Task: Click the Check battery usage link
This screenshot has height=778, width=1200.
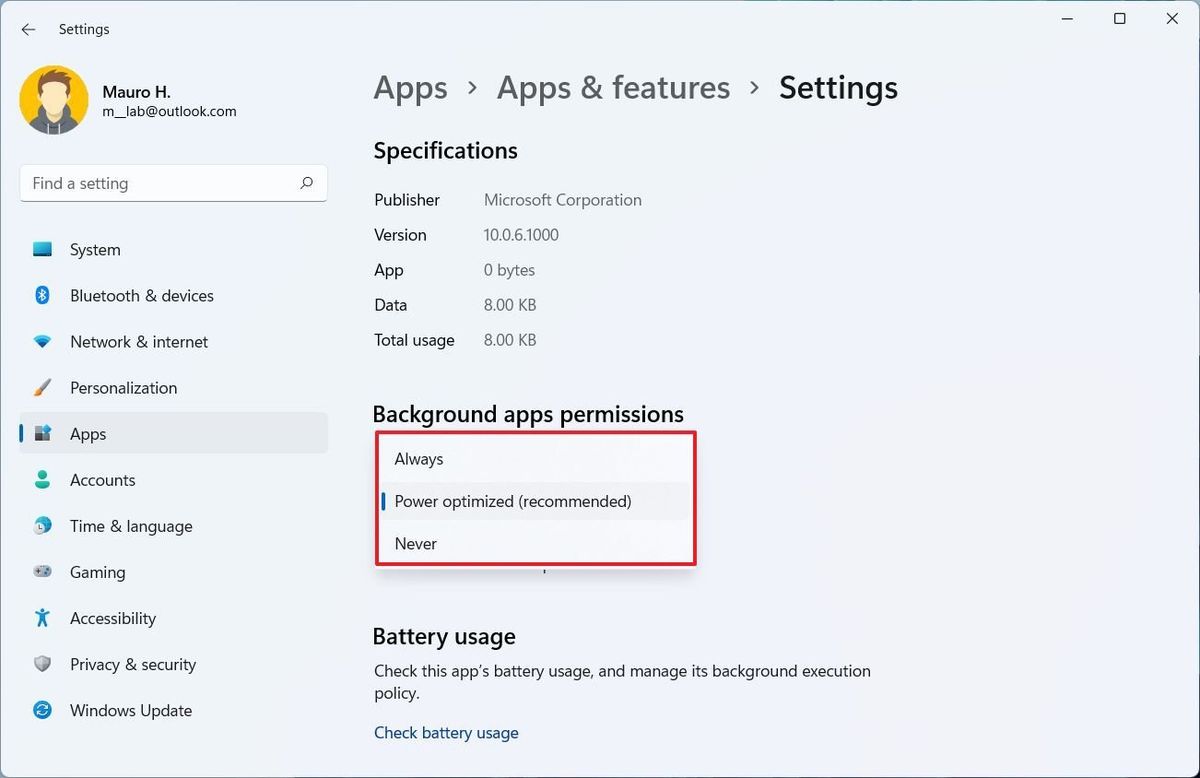Action: click(446, 732)
